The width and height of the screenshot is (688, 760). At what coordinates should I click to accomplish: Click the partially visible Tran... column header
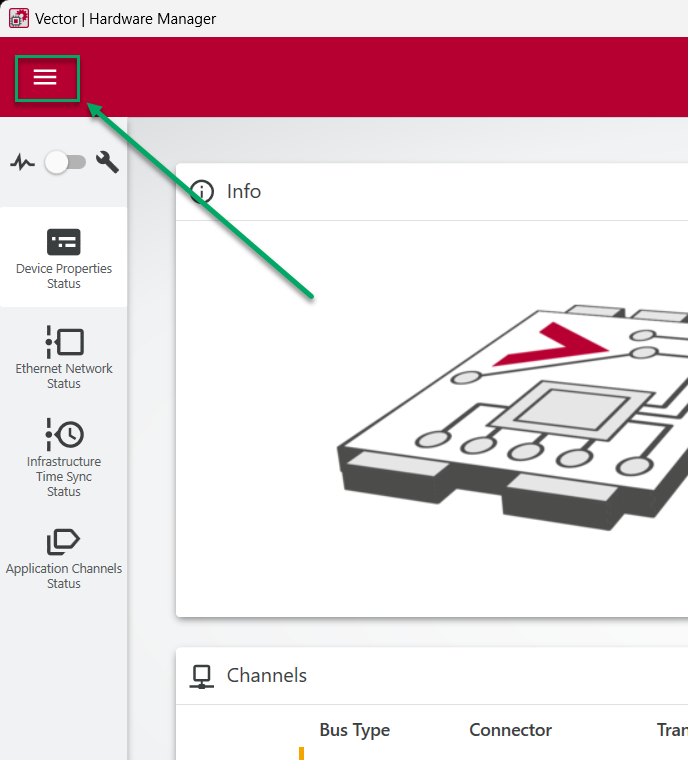pos(671,730)
